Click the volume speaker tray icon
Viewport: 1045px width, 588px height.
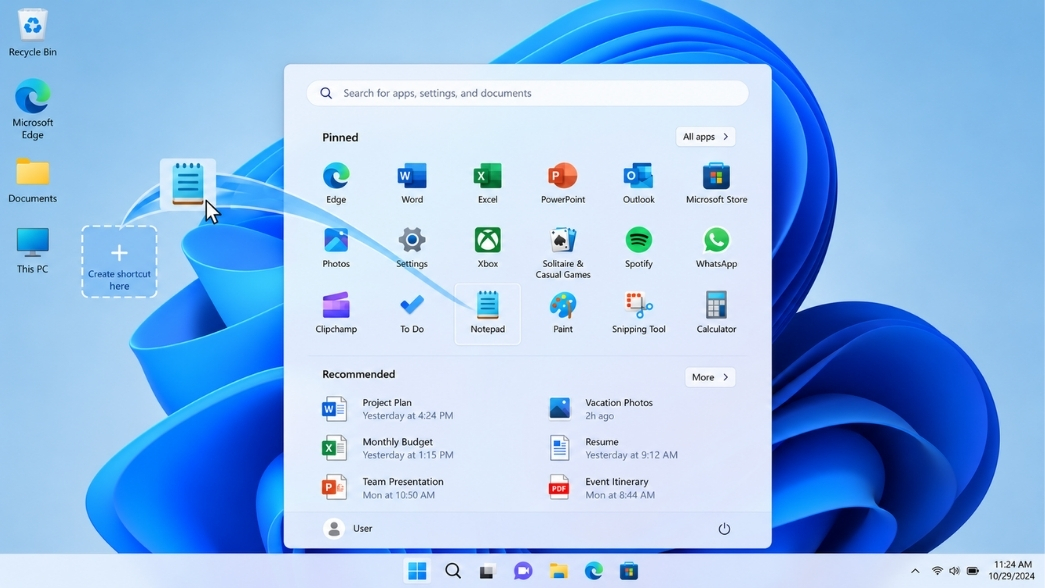[x=954, y=571]
